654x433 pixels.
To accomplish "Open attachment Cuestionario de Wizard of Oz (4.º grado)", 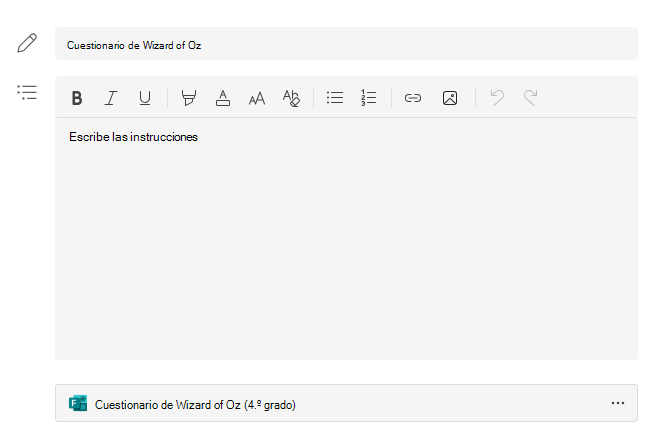I will [346, 403].
